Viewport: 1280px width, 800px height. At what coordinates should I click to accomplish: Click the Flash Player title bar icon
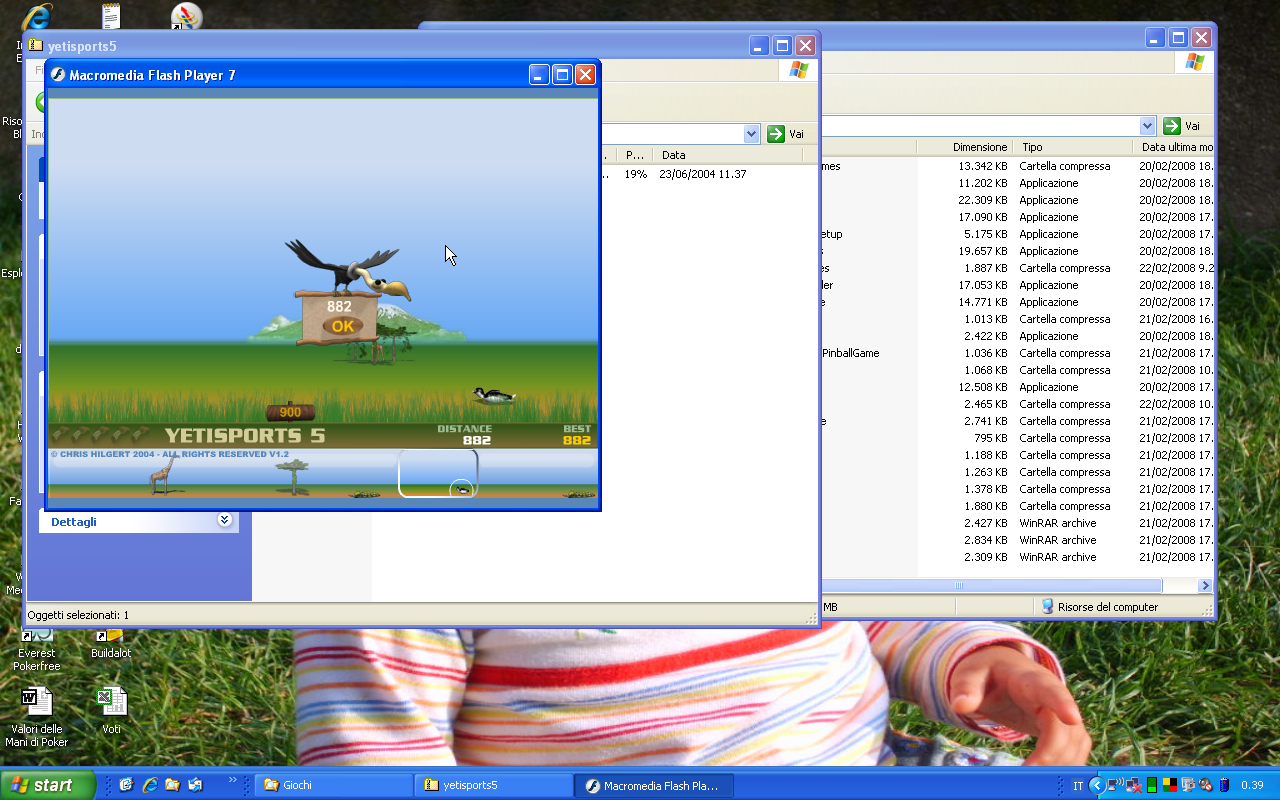(58, 75)
